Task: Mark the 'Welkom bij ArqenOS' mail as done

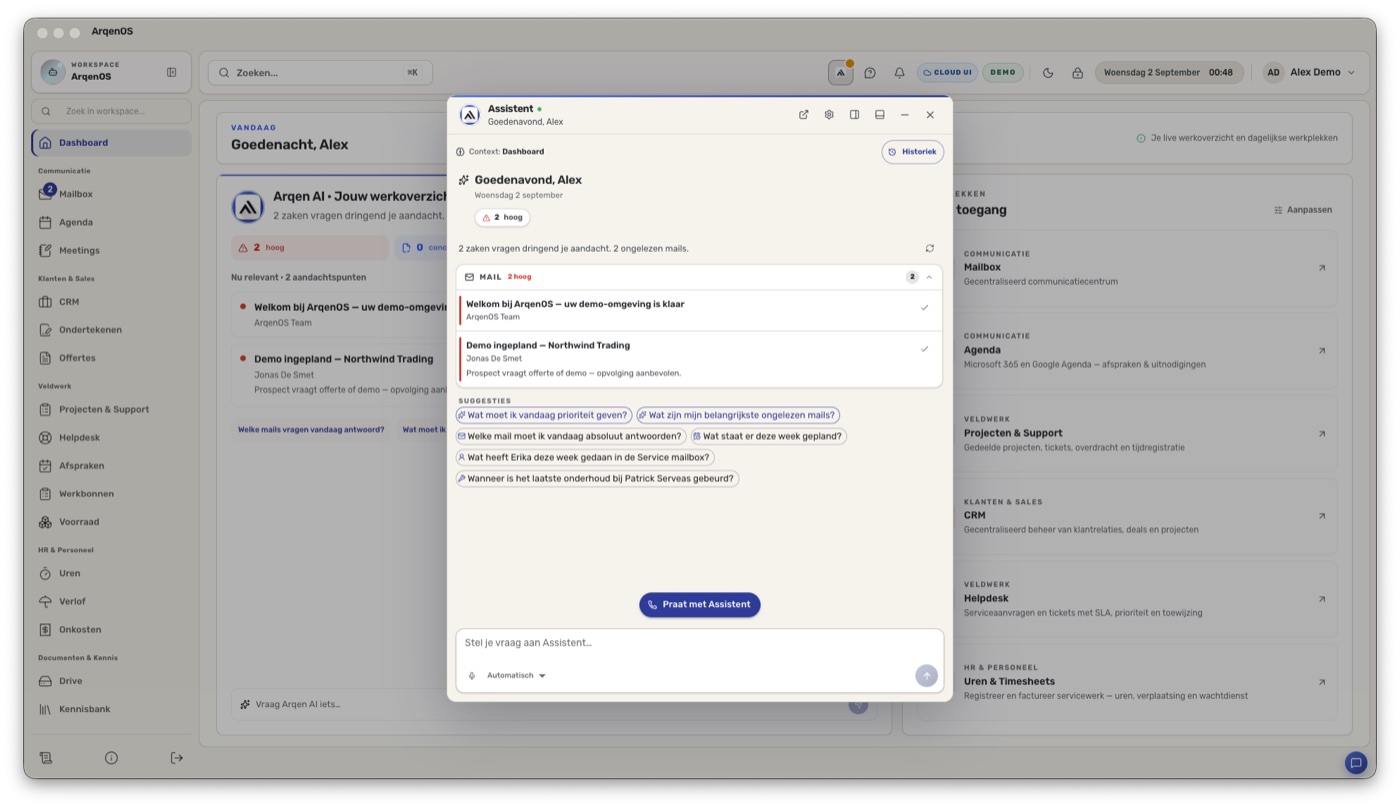Action: click(924, 308)
